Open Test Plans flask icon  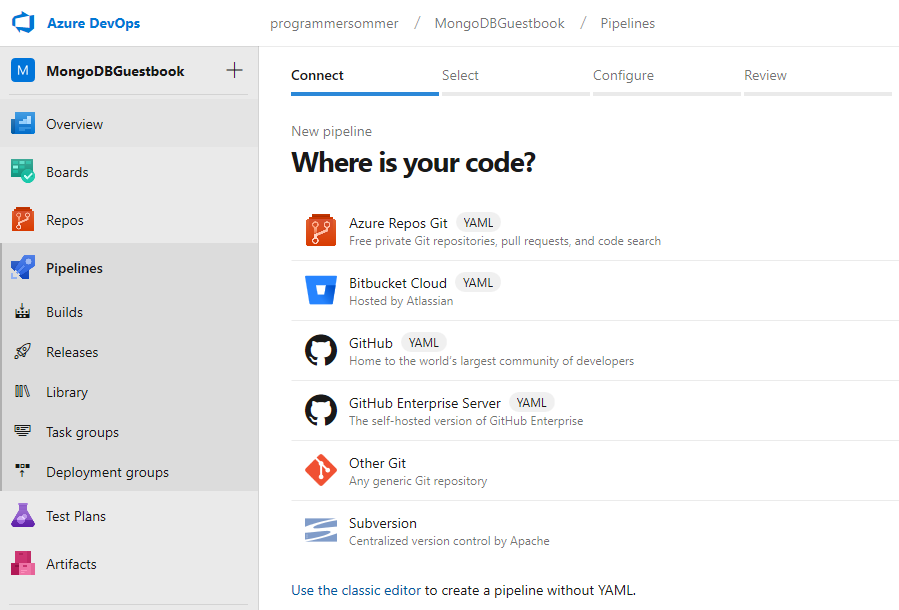click(23, 516)
